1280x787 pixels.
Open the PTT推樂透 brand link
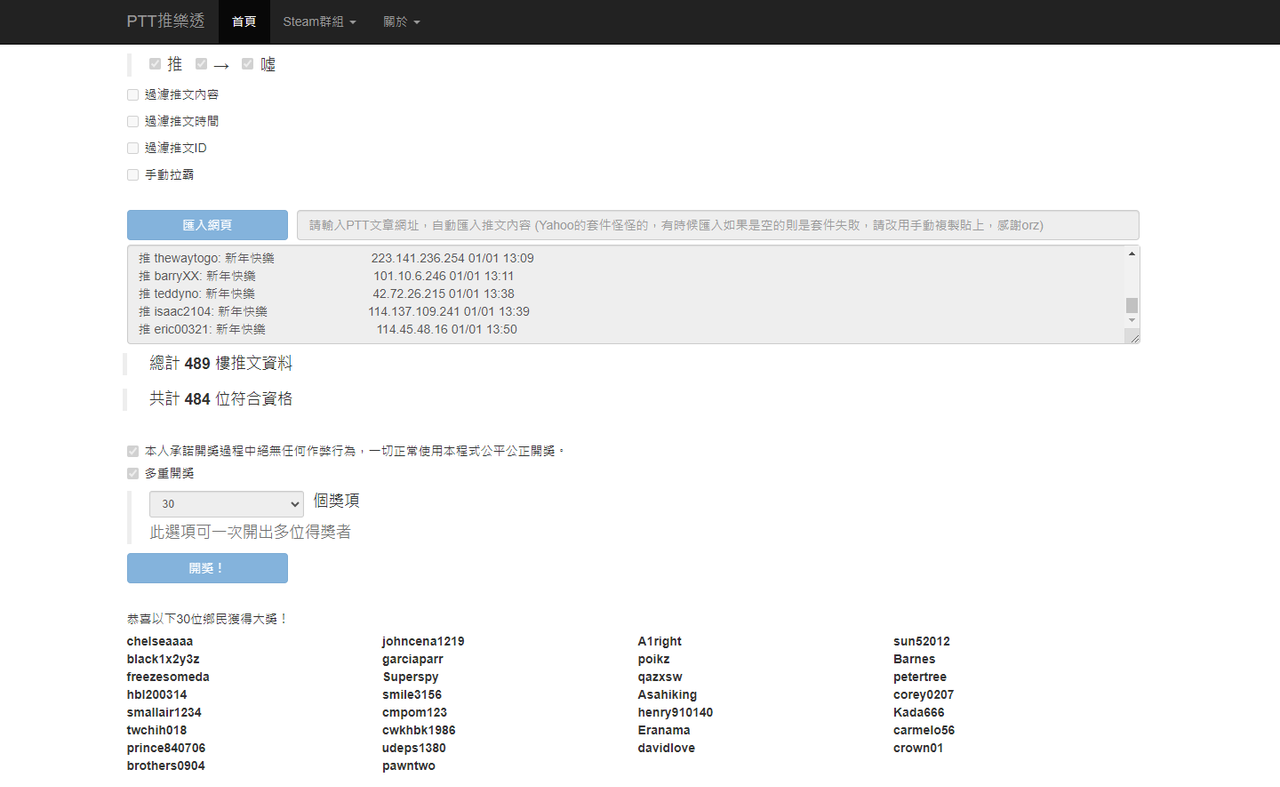click(166, 21)
